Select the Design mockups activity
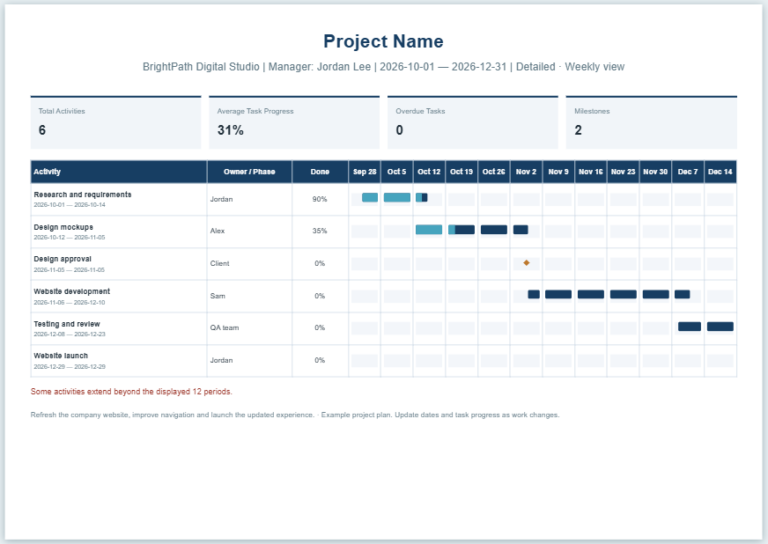The width and height of the screenshot is (768, 544). tap(63, 227)
